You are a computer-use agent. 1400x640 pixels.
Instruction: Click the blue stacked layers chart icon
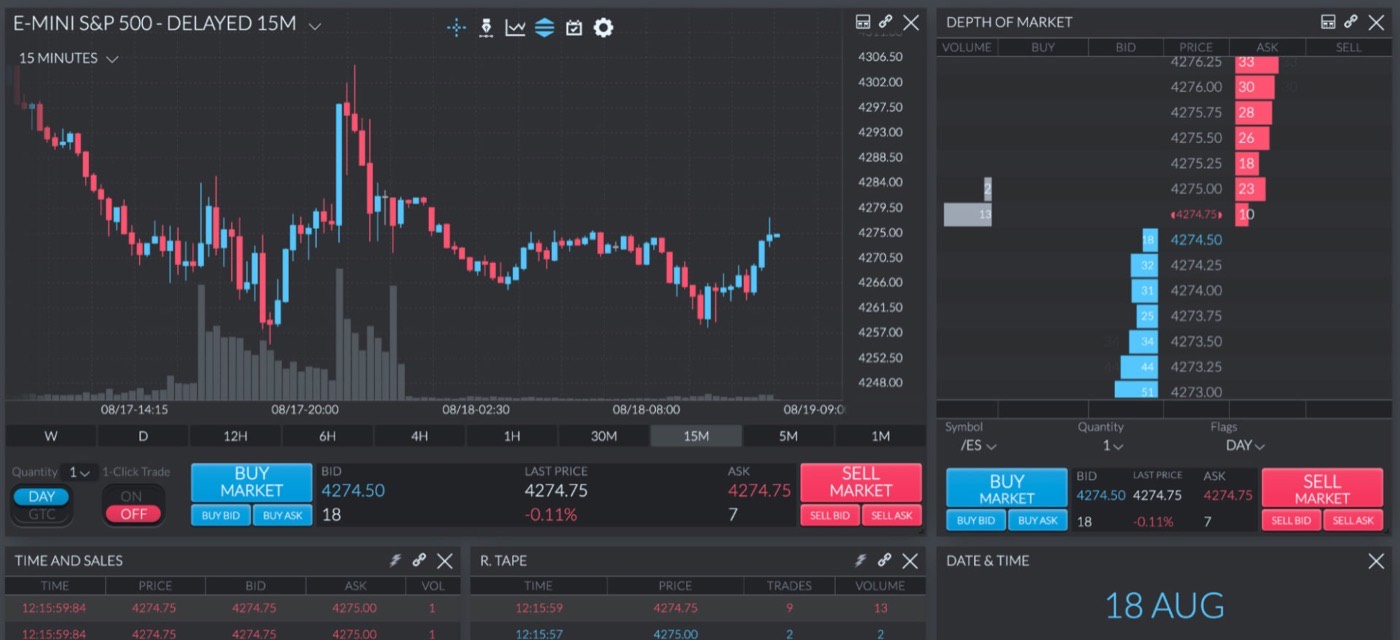pyautogui.click(x=544, y=28)
